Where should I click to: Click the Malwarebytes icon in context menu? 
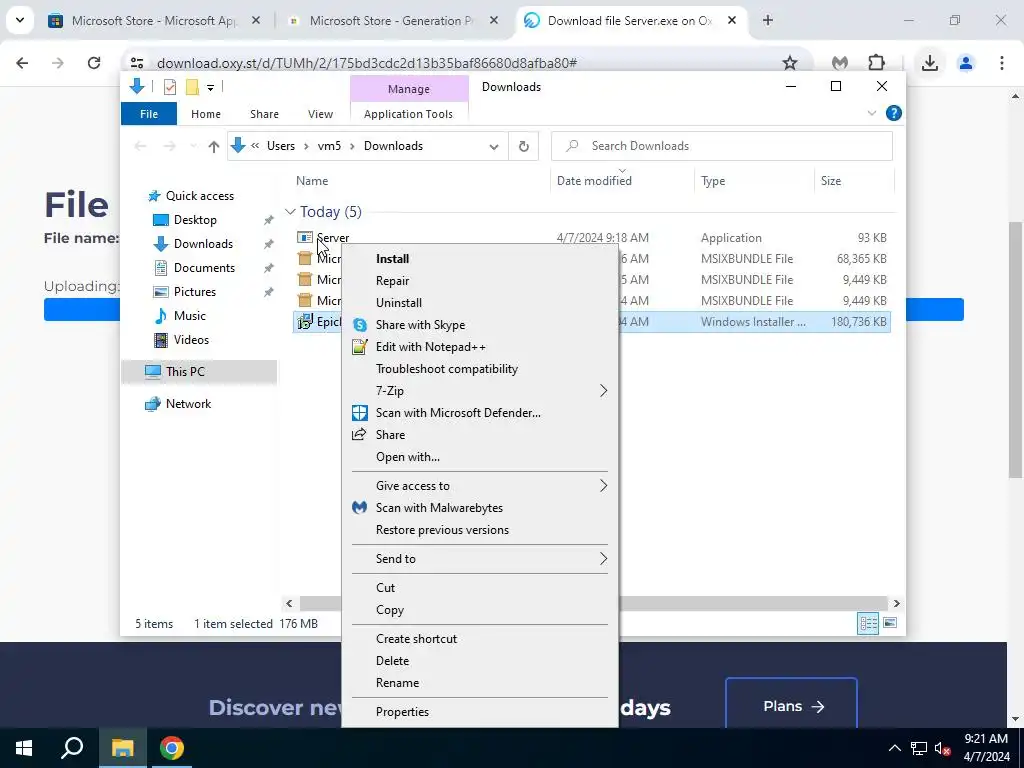360,507
